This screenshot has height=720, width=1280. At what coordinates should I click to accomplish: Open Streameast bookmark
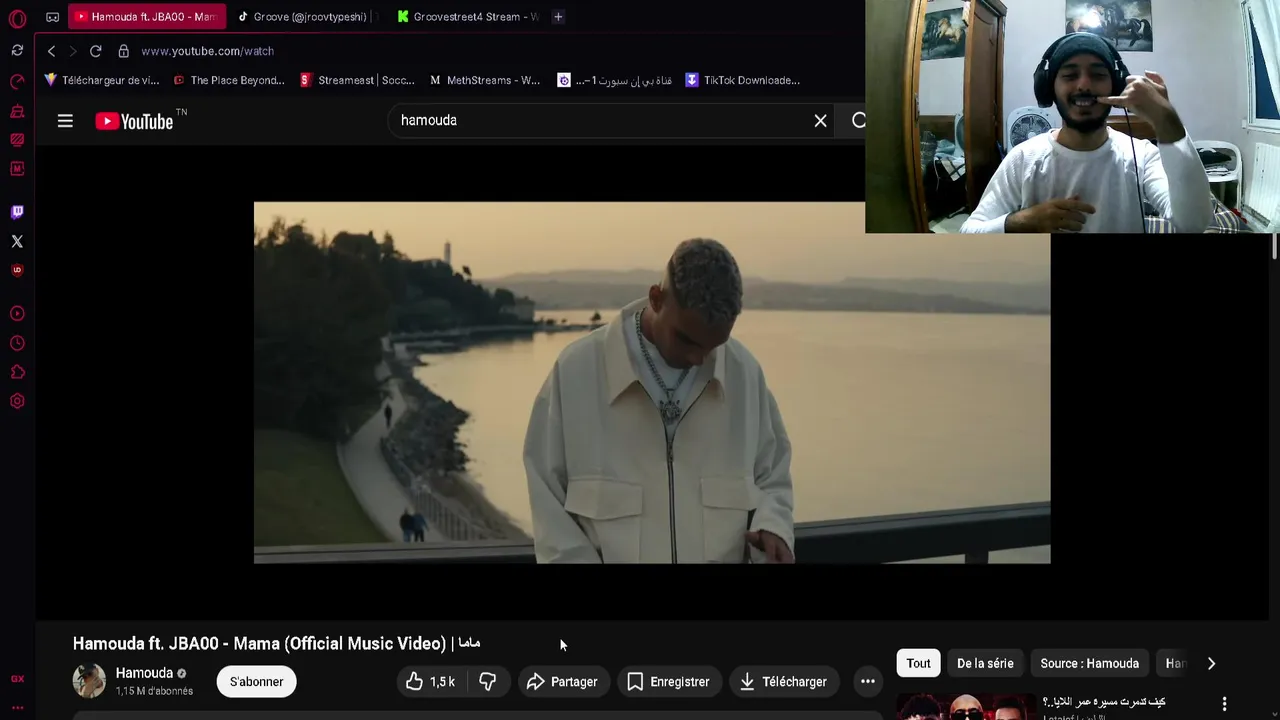(357, 80)
